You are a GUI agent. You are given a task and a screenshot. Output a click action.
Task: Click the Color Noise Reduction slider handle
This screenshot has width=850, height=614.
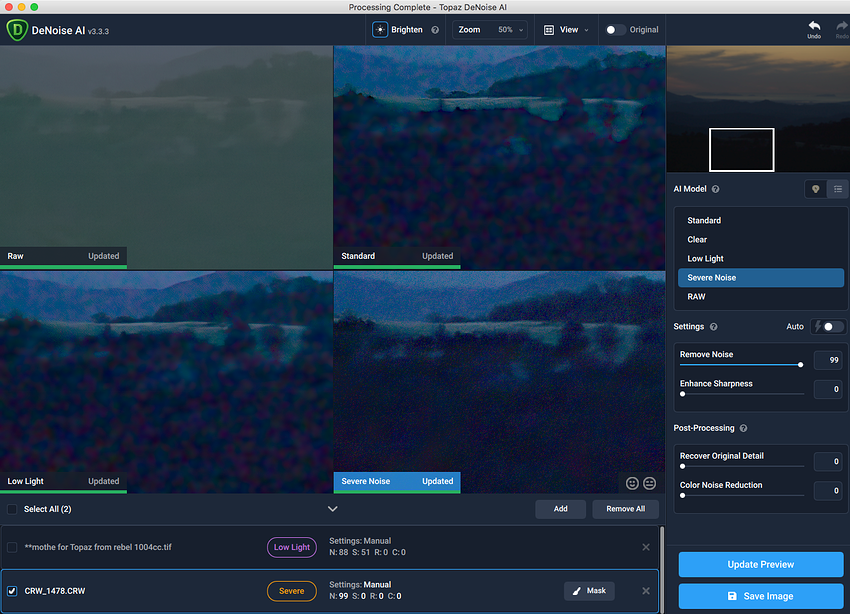click(x=682, y=495)
